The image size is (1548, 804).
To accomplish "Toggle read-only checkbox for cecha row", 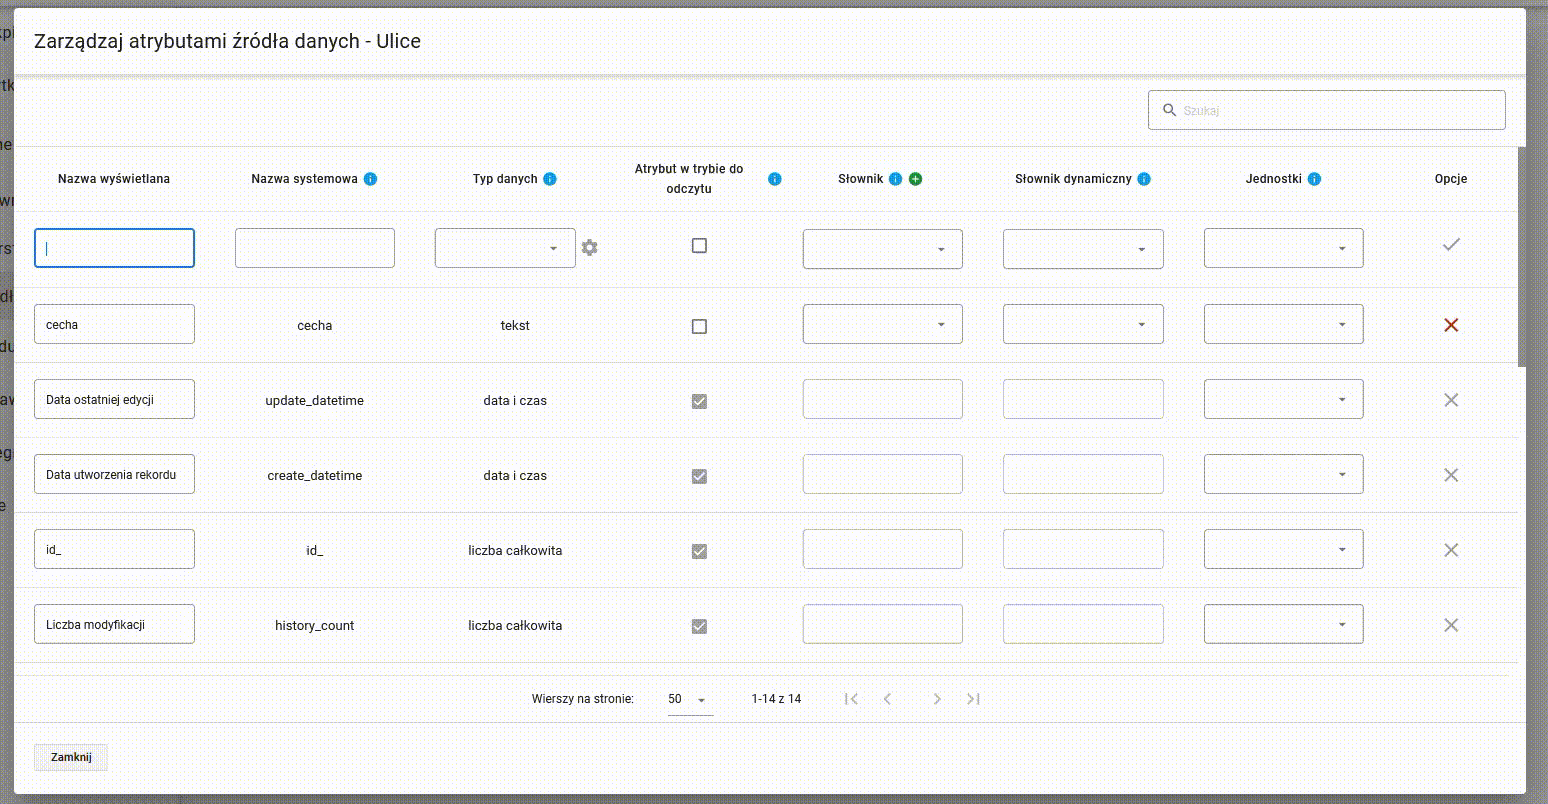I will [x=699, y=326].
